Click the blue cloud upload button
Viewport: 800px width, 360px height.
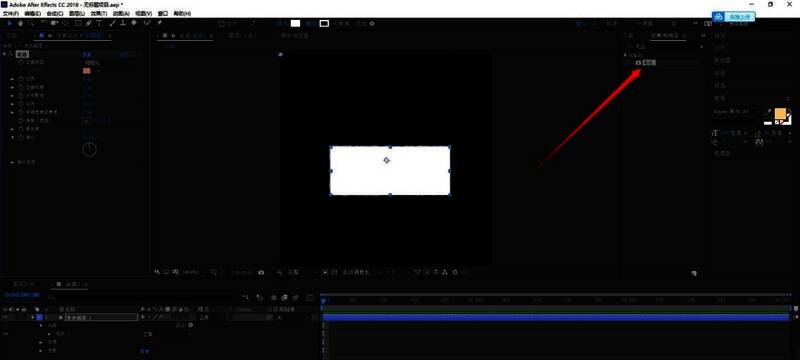tap(734, 17)
